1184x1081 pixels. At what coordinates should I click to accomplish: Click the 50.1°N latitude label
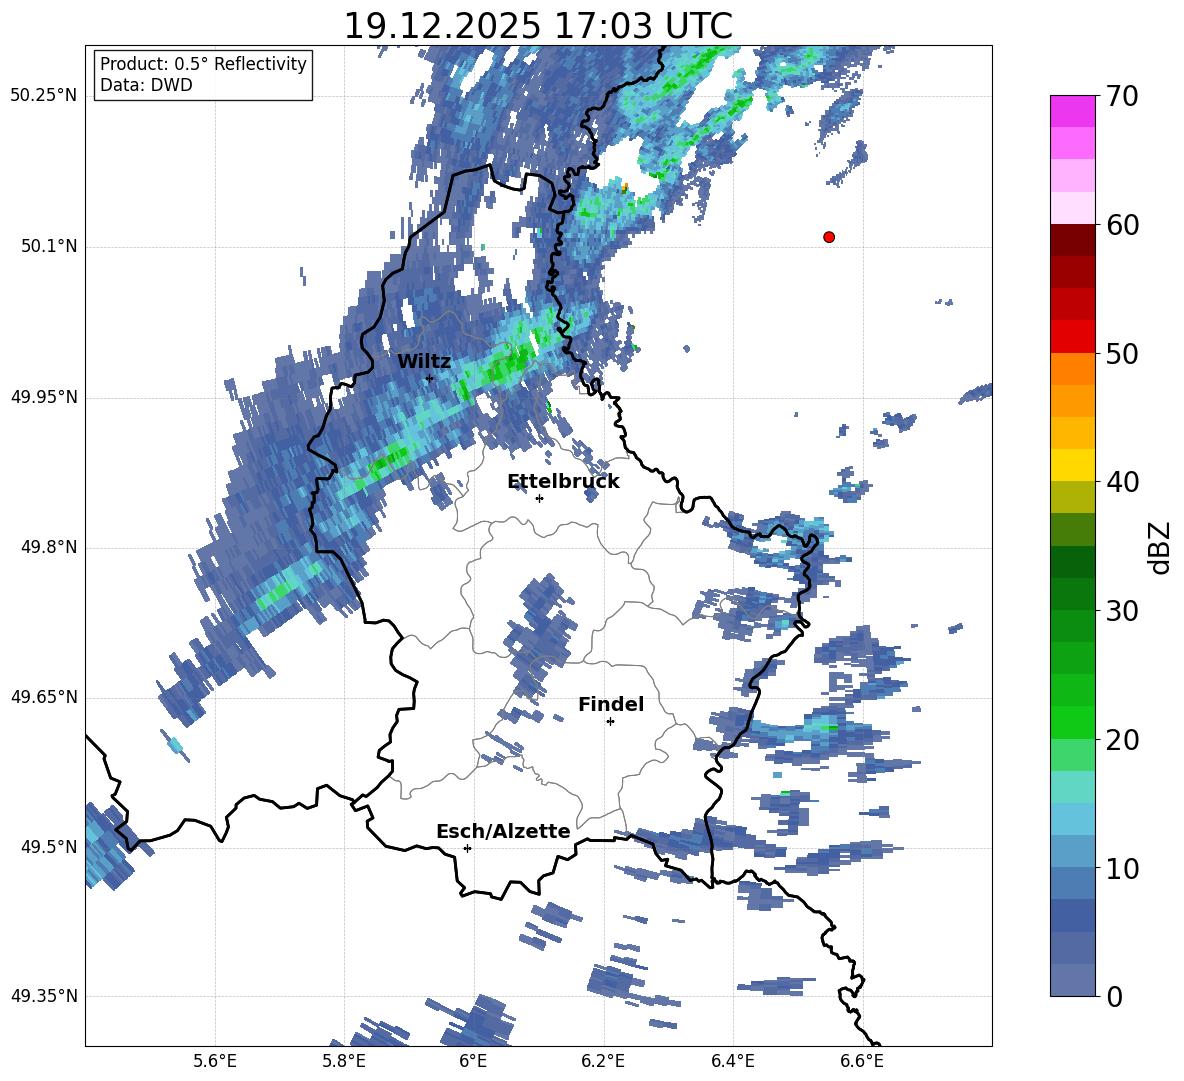coord(49,246)
